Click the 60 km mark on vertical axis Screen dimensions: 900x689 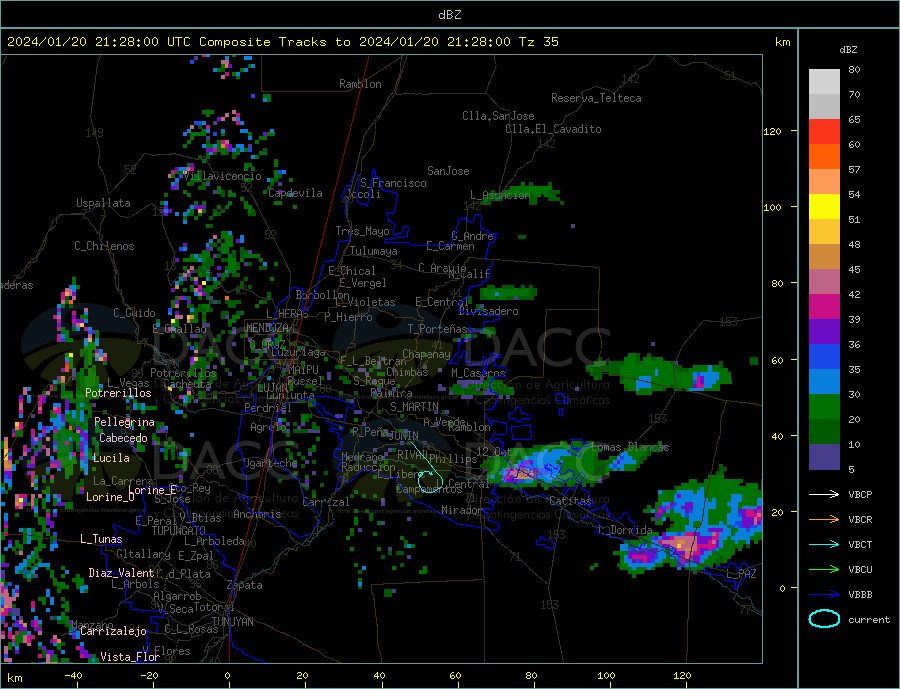tap(777, 361)
